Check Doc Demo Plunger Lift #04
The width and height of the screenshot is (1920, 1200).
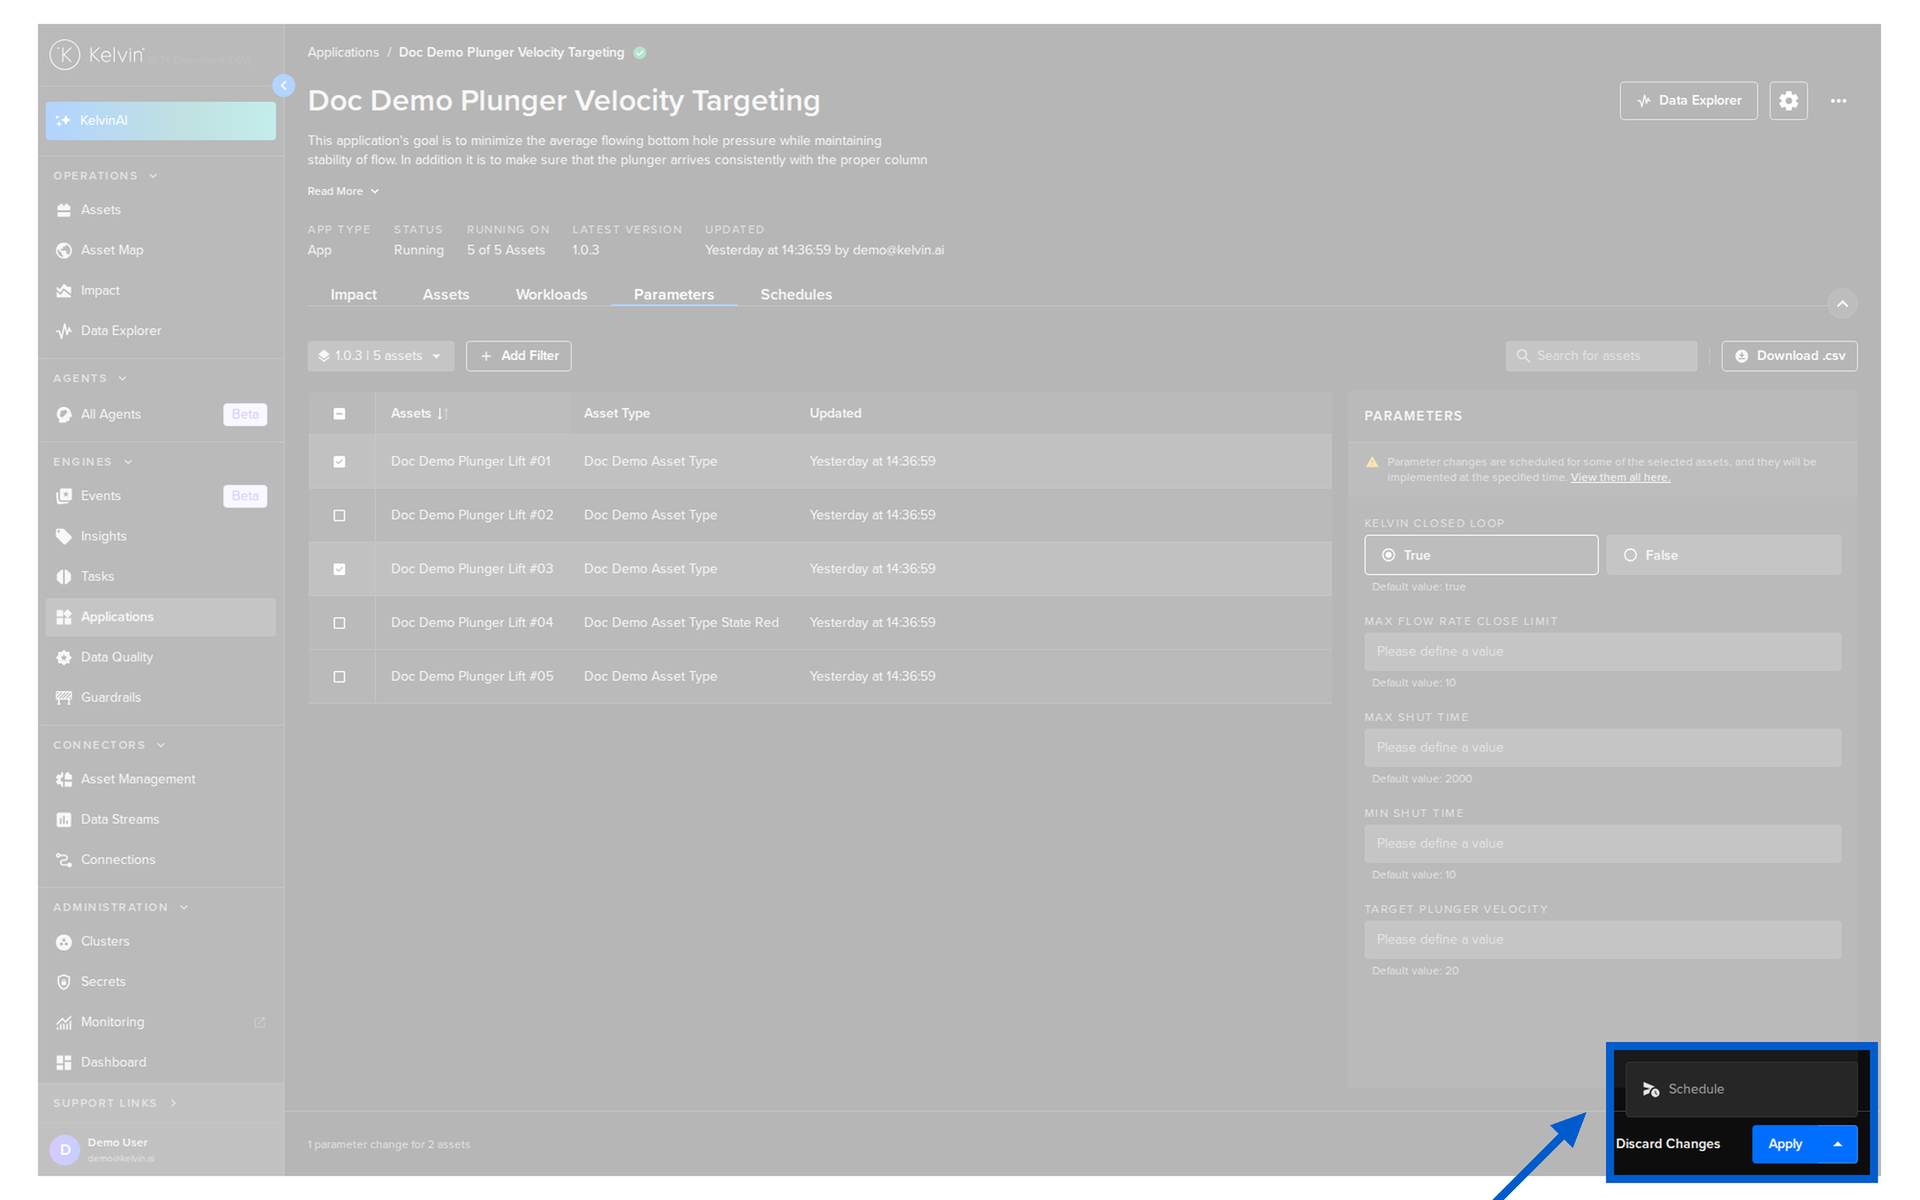tap(339, 623)
